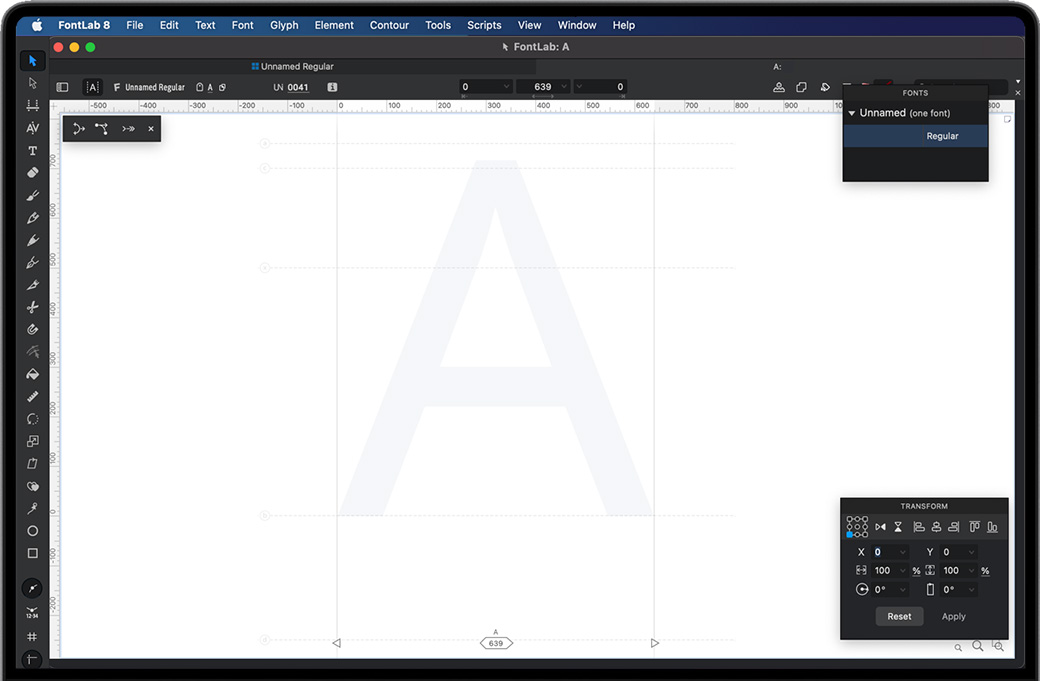Image resolution: width=1040 pixels, height=681 pixels.
Task: Open vertical scale 100 dropdown
Action: [972, 571]
